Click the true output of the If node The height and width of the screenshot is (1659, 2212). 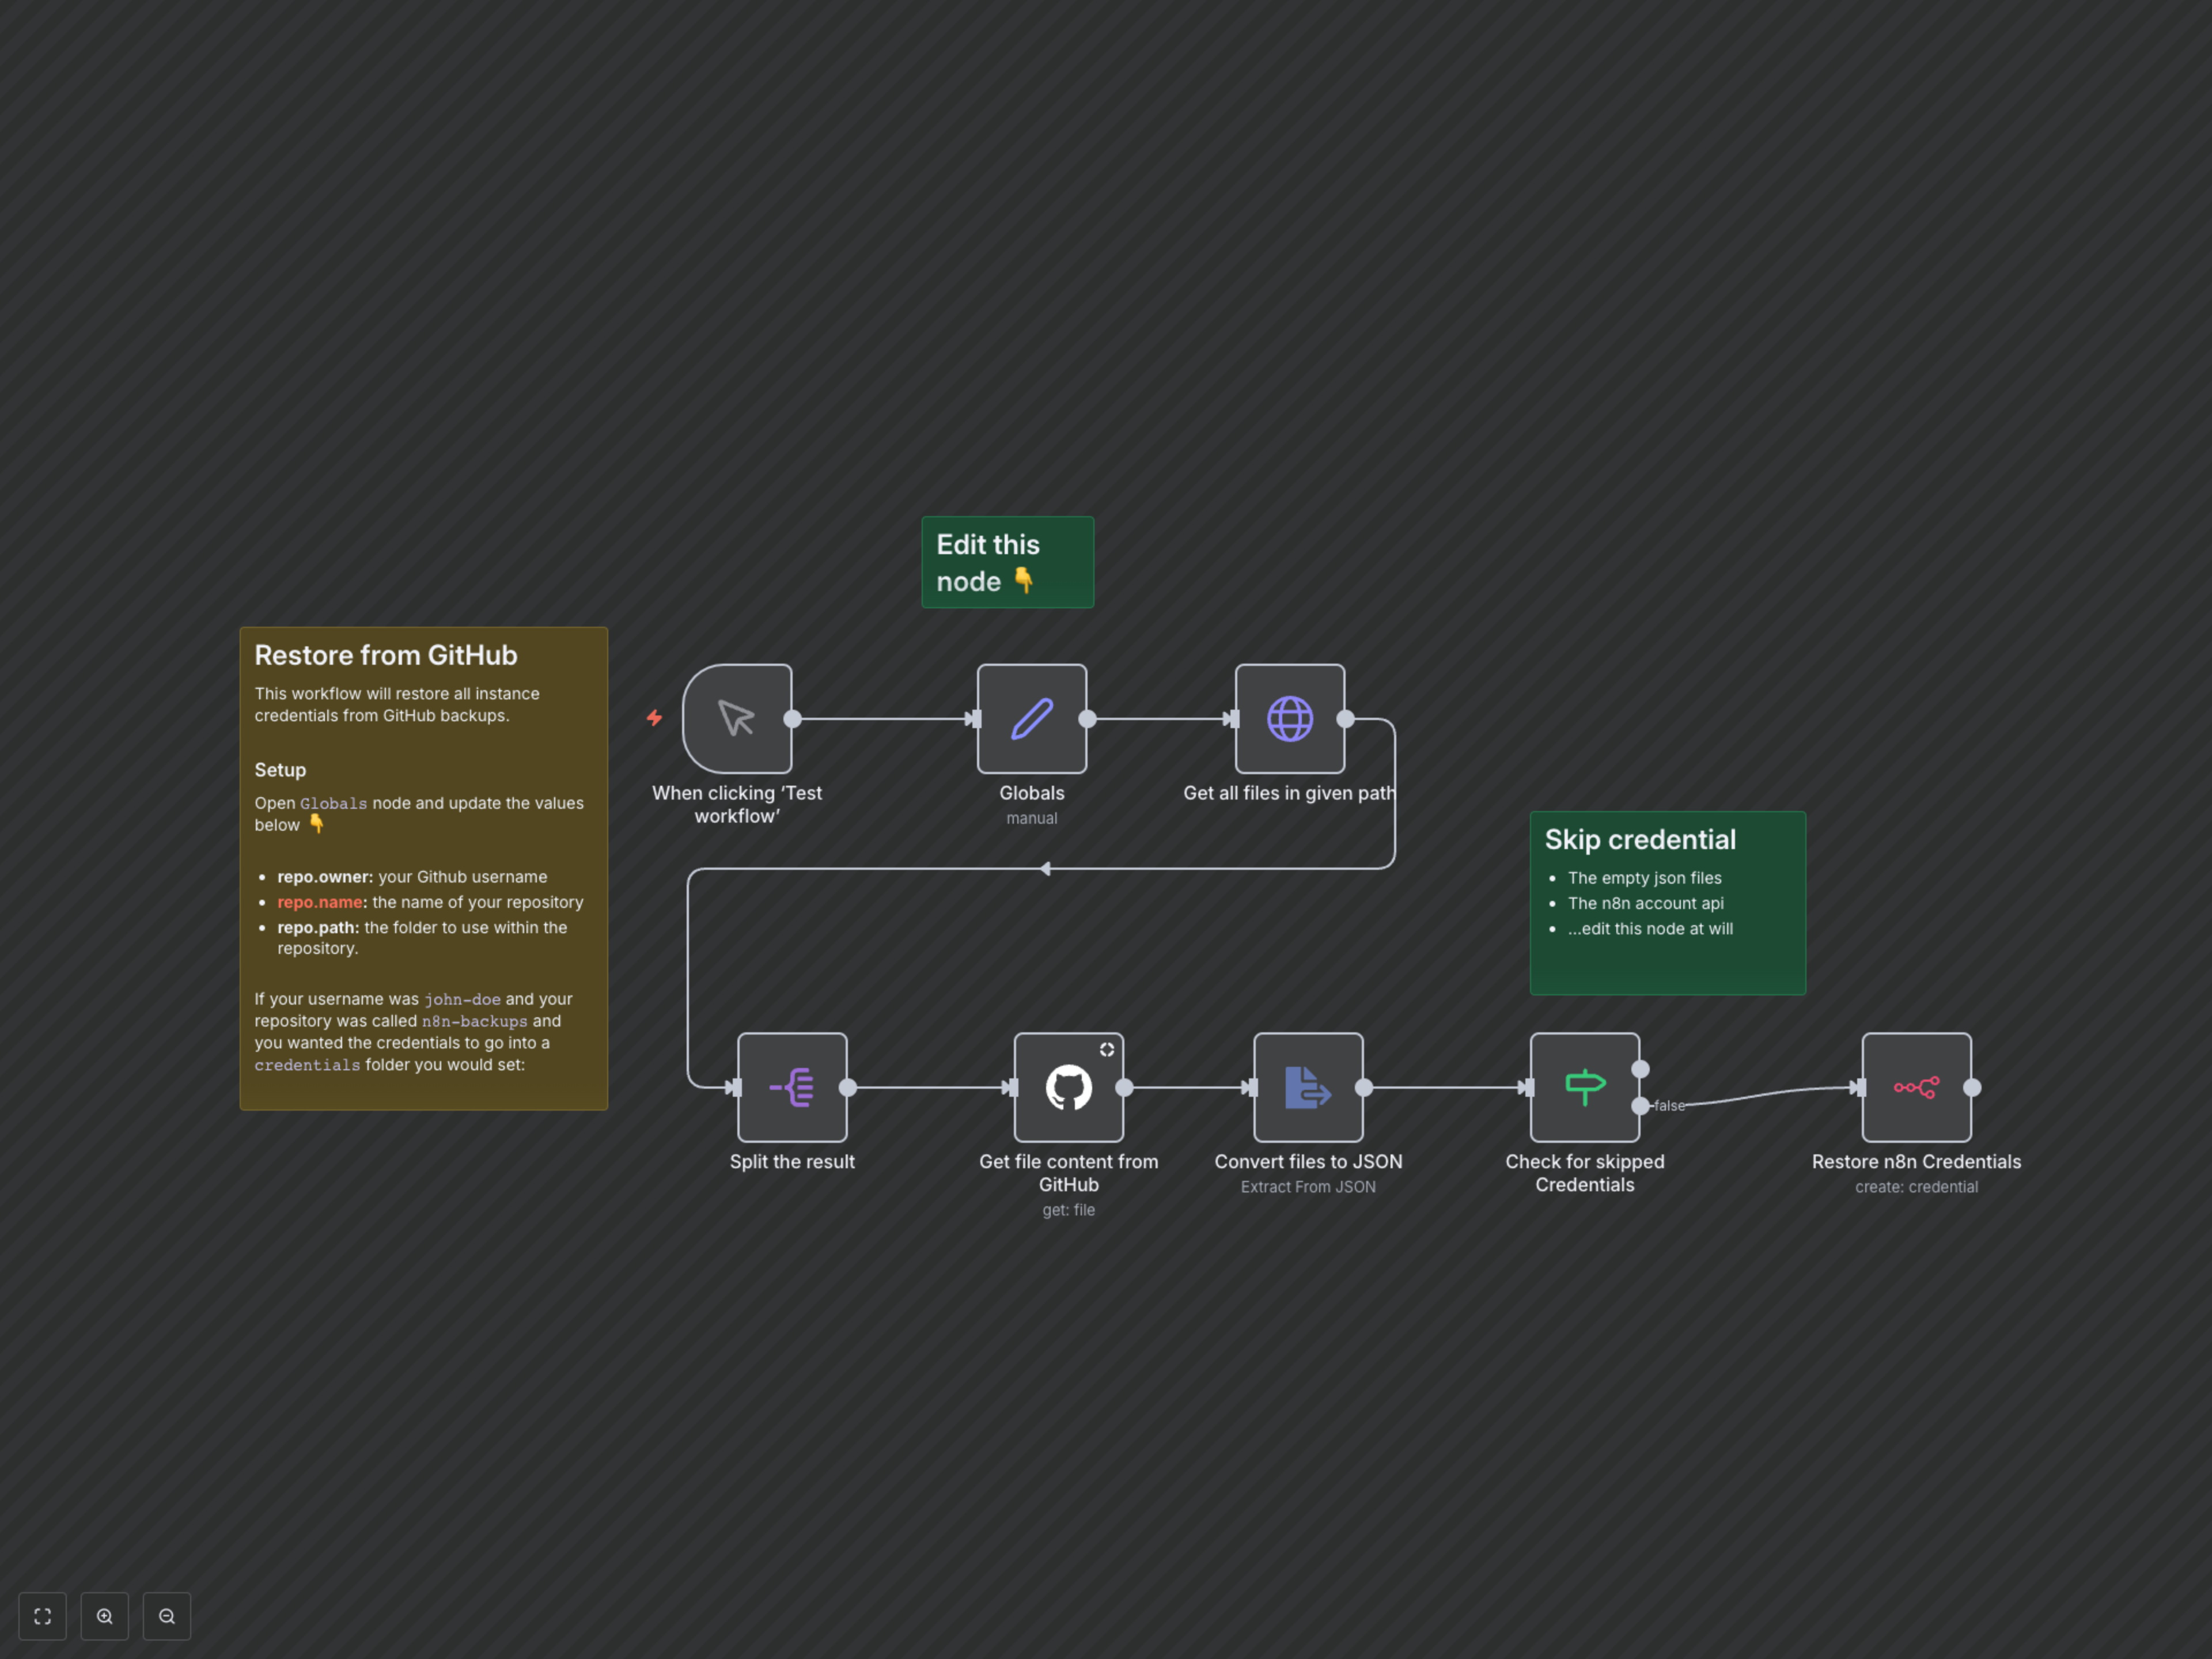[1640, 1069]
